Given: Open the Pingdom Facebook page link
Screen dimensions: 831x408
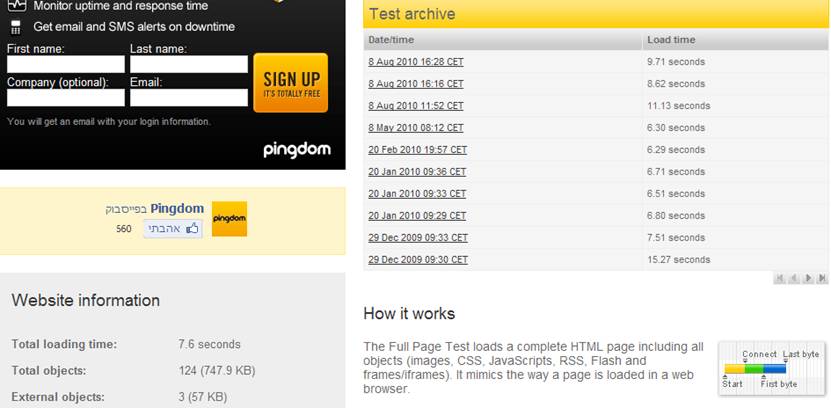Looking at the screenshot, I should [177, 208].
